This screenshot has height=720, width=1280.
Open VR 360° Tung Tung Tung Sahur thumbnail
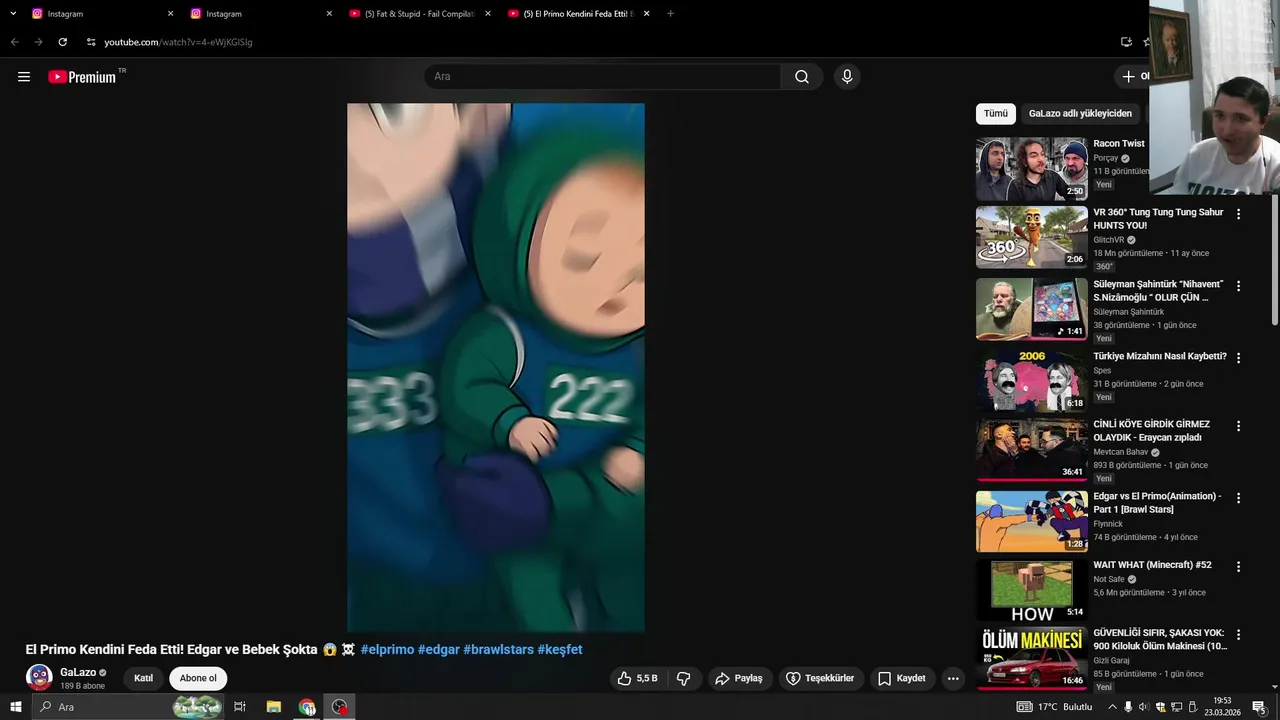(x=1031, y=237)
